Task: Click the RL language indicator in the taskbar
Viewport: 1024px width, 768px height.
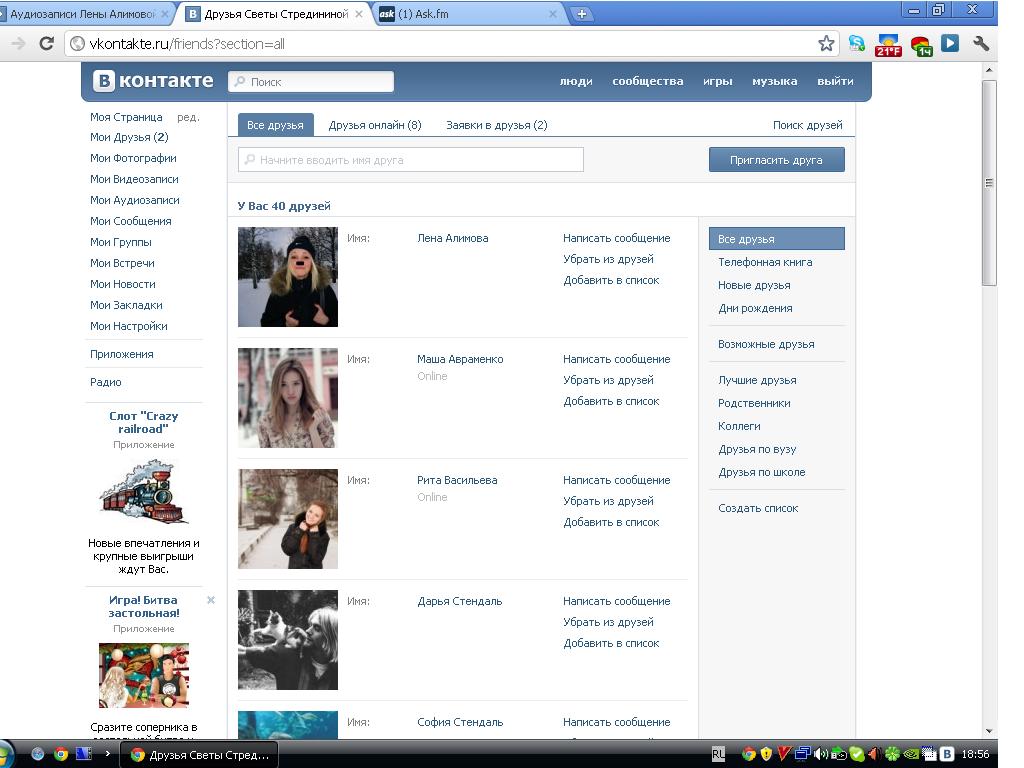Action: click(718, 754)
